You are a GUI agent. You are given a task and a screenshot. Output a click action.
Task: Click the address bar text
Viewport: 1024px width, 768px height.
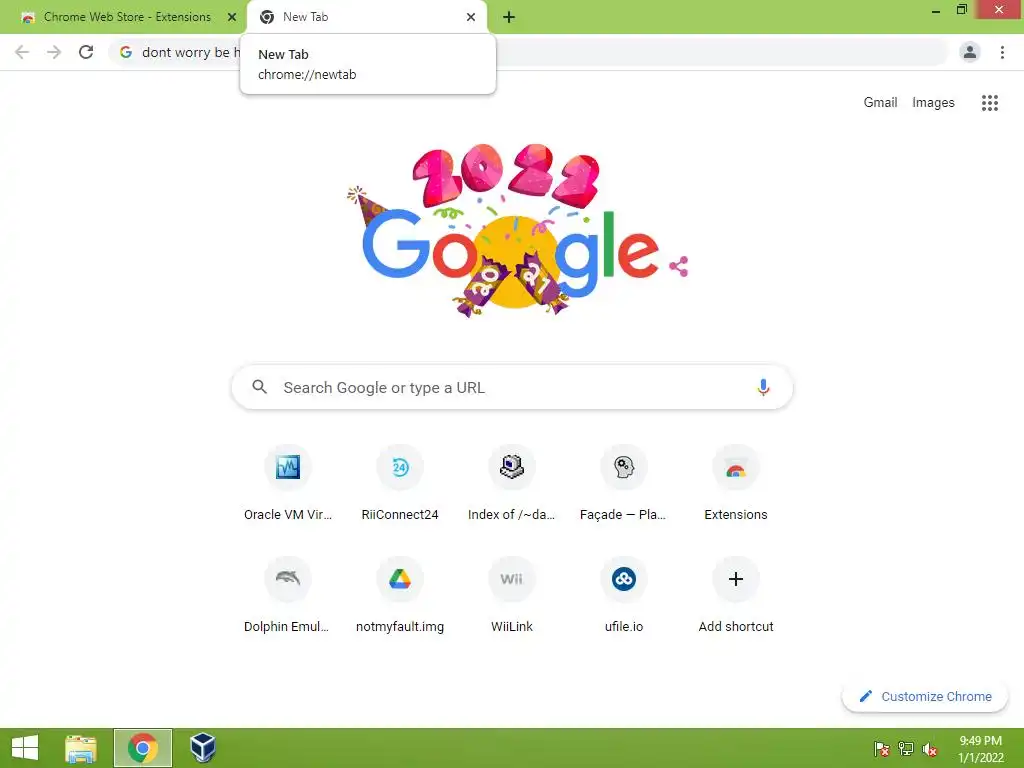point(191,52)
